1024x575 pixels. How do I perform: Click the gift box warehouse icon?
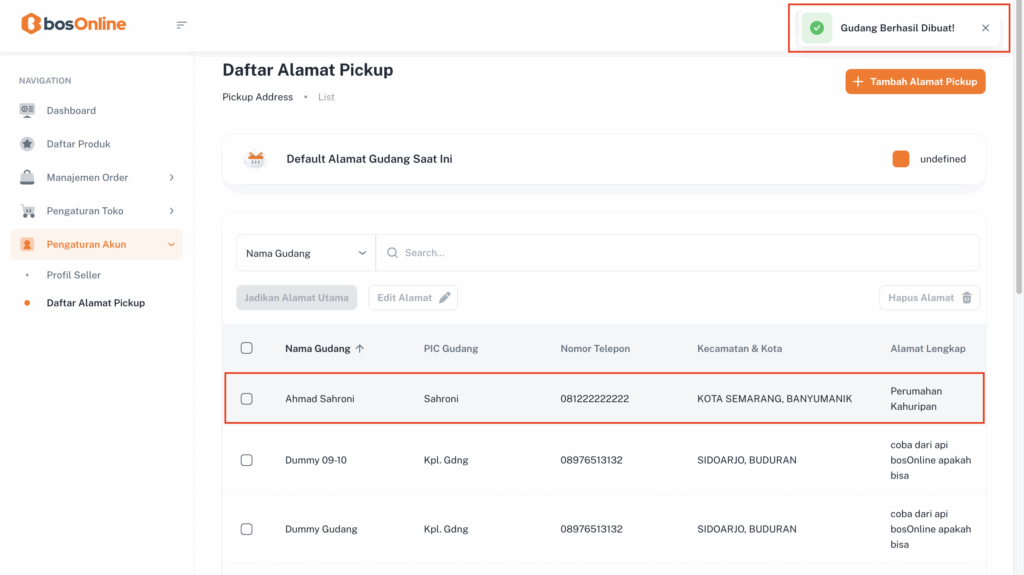tap(256, 159)
